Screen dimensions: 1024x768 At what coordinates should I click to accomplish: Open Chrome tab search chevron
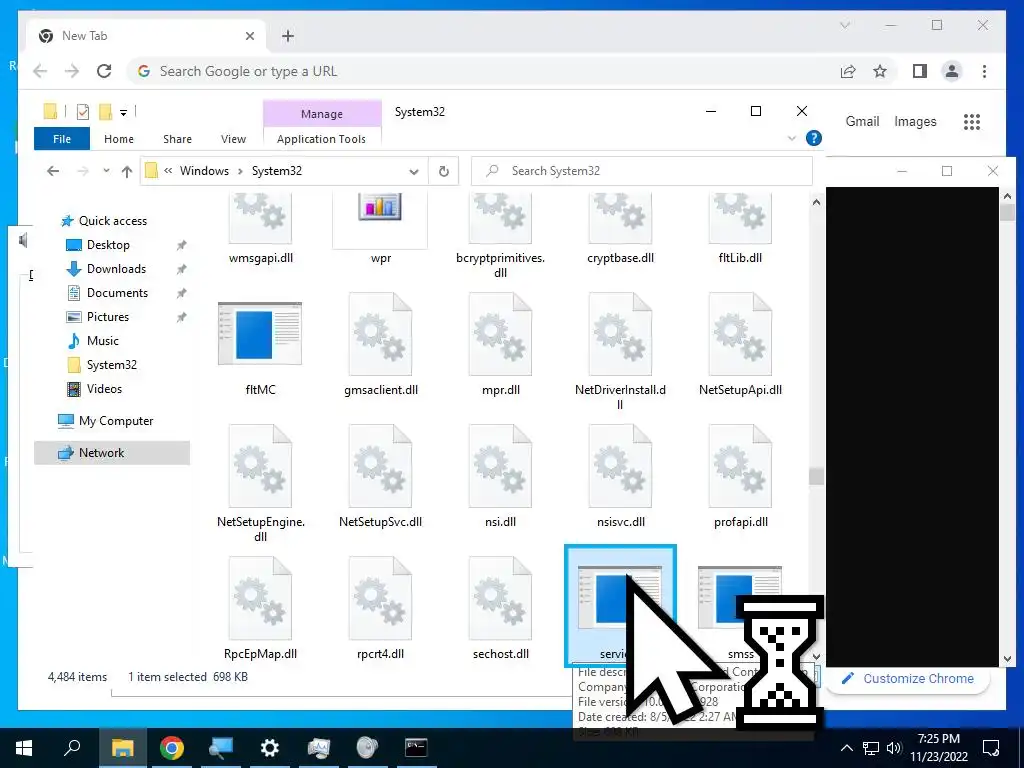(x=844, y=25)
